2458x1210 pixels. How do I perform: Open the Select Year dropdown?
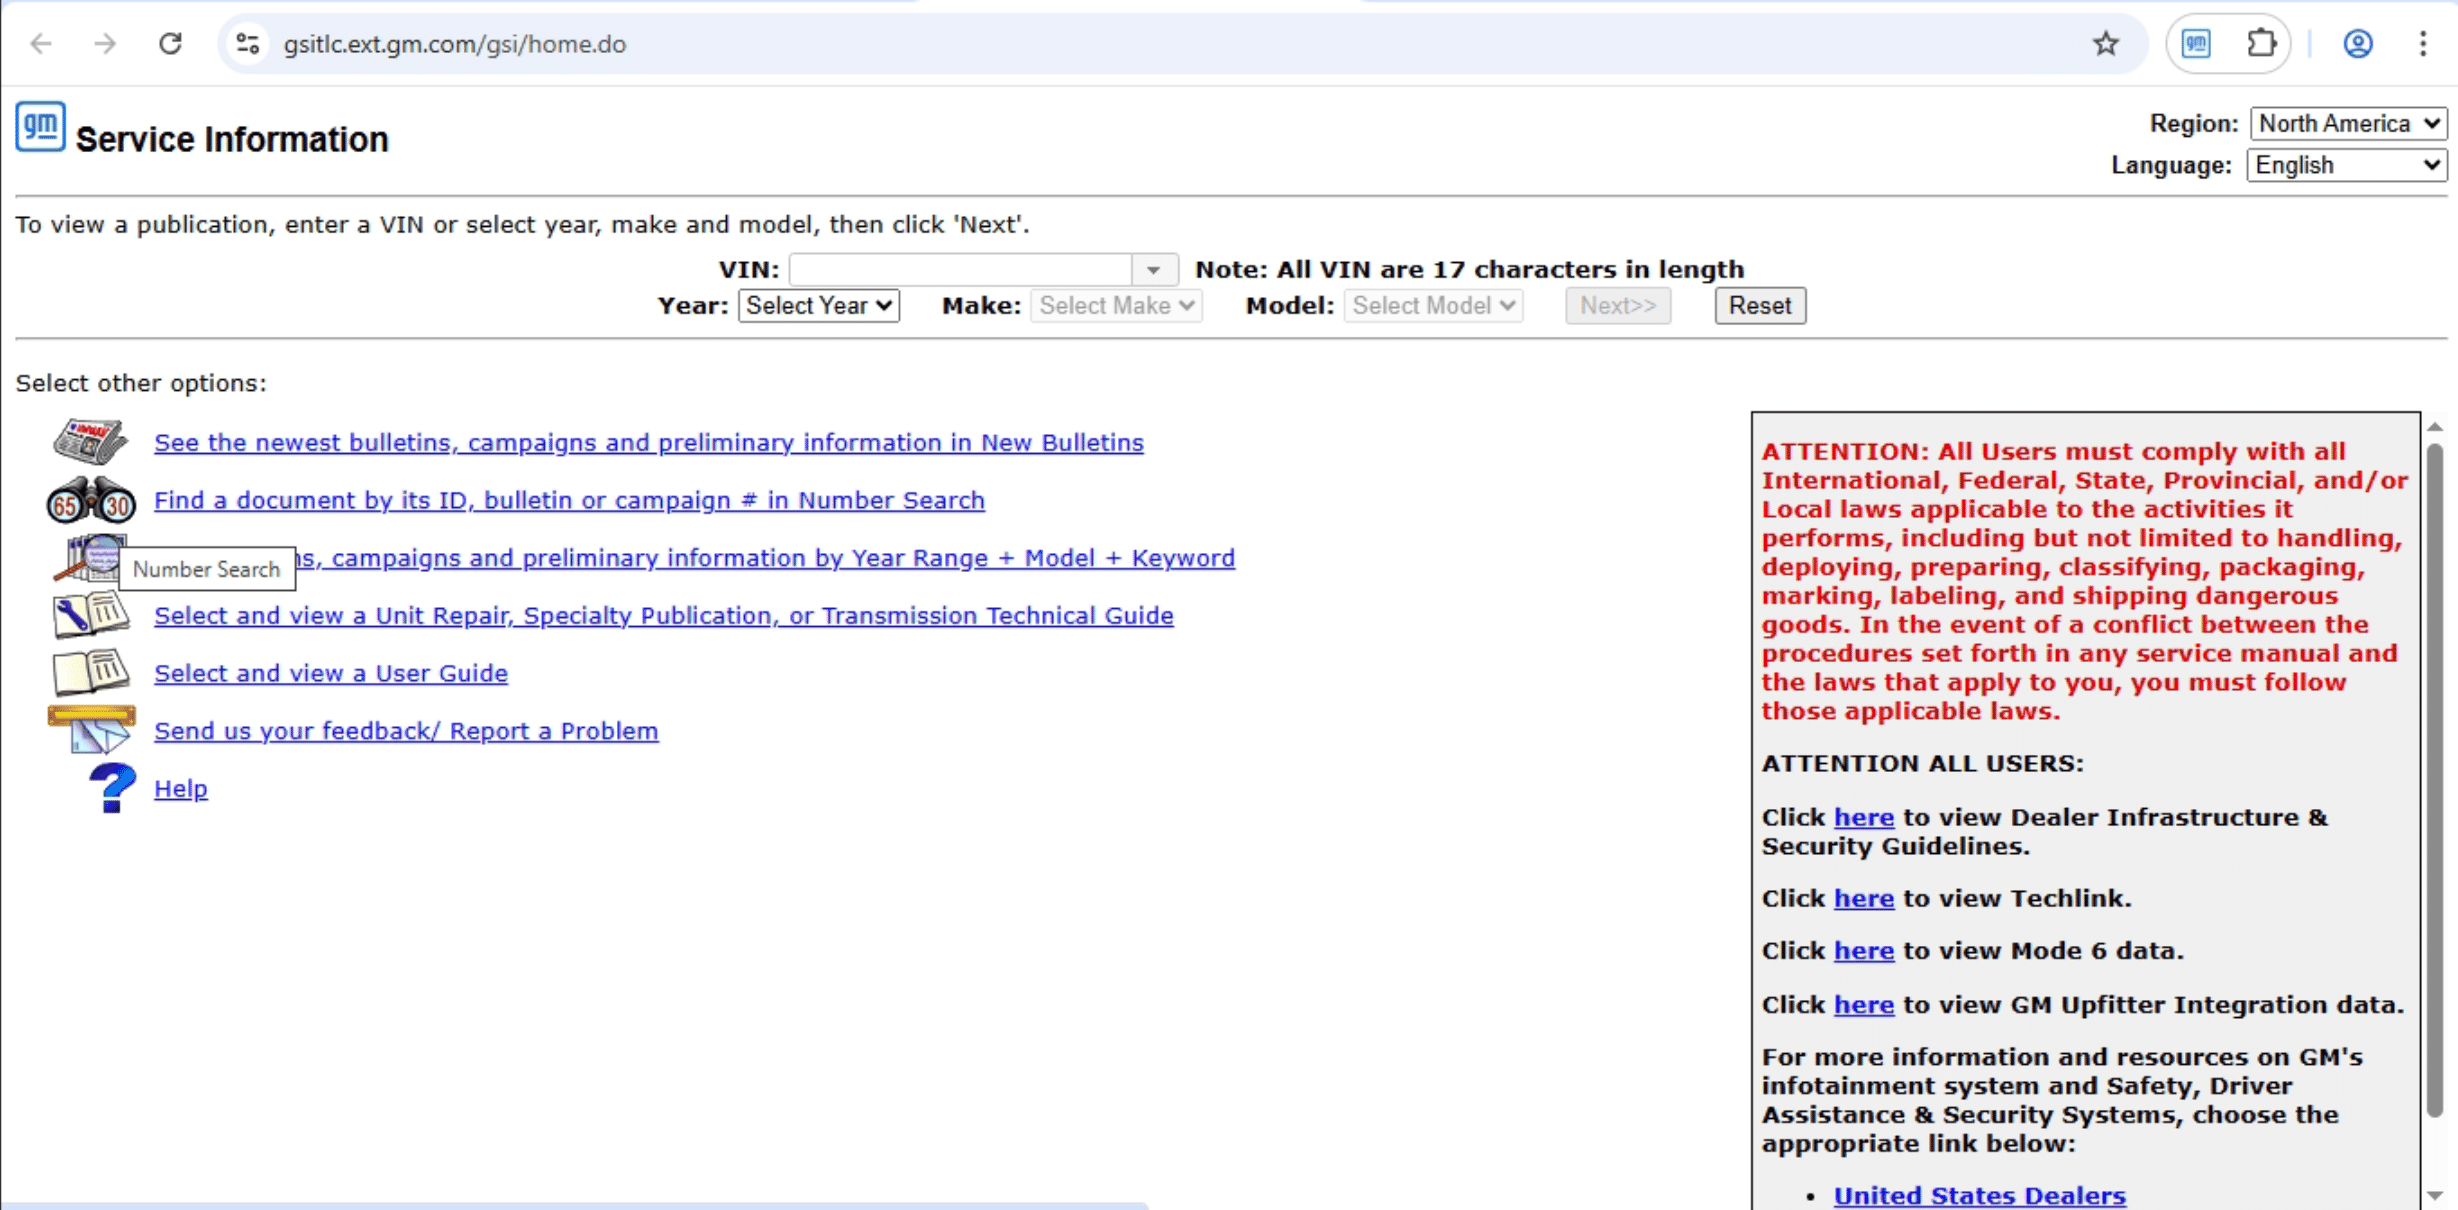(818, 306)
